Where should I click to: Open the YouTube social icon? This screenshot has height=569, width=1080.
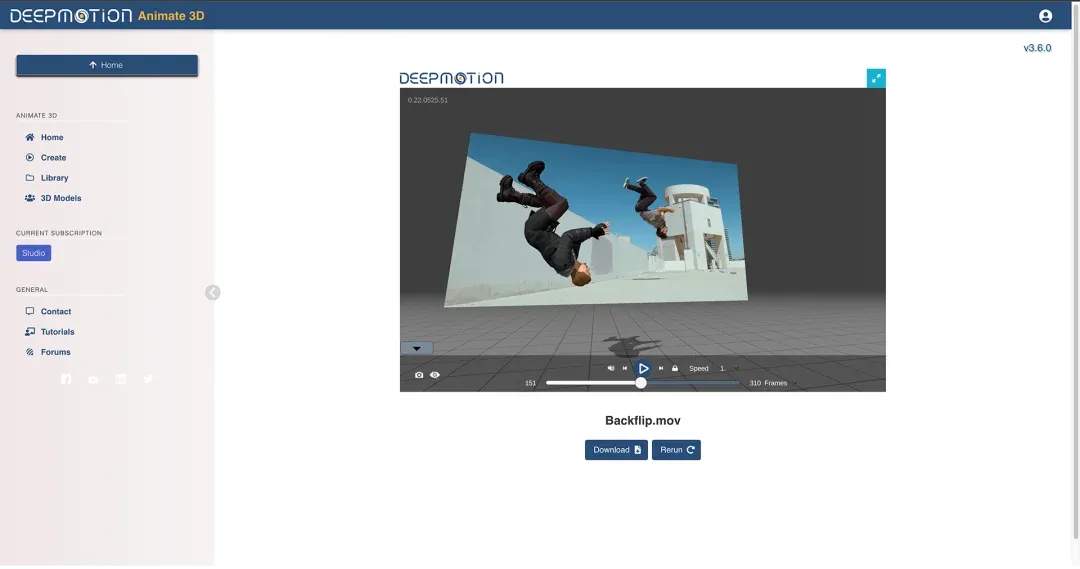click(93, 380)
